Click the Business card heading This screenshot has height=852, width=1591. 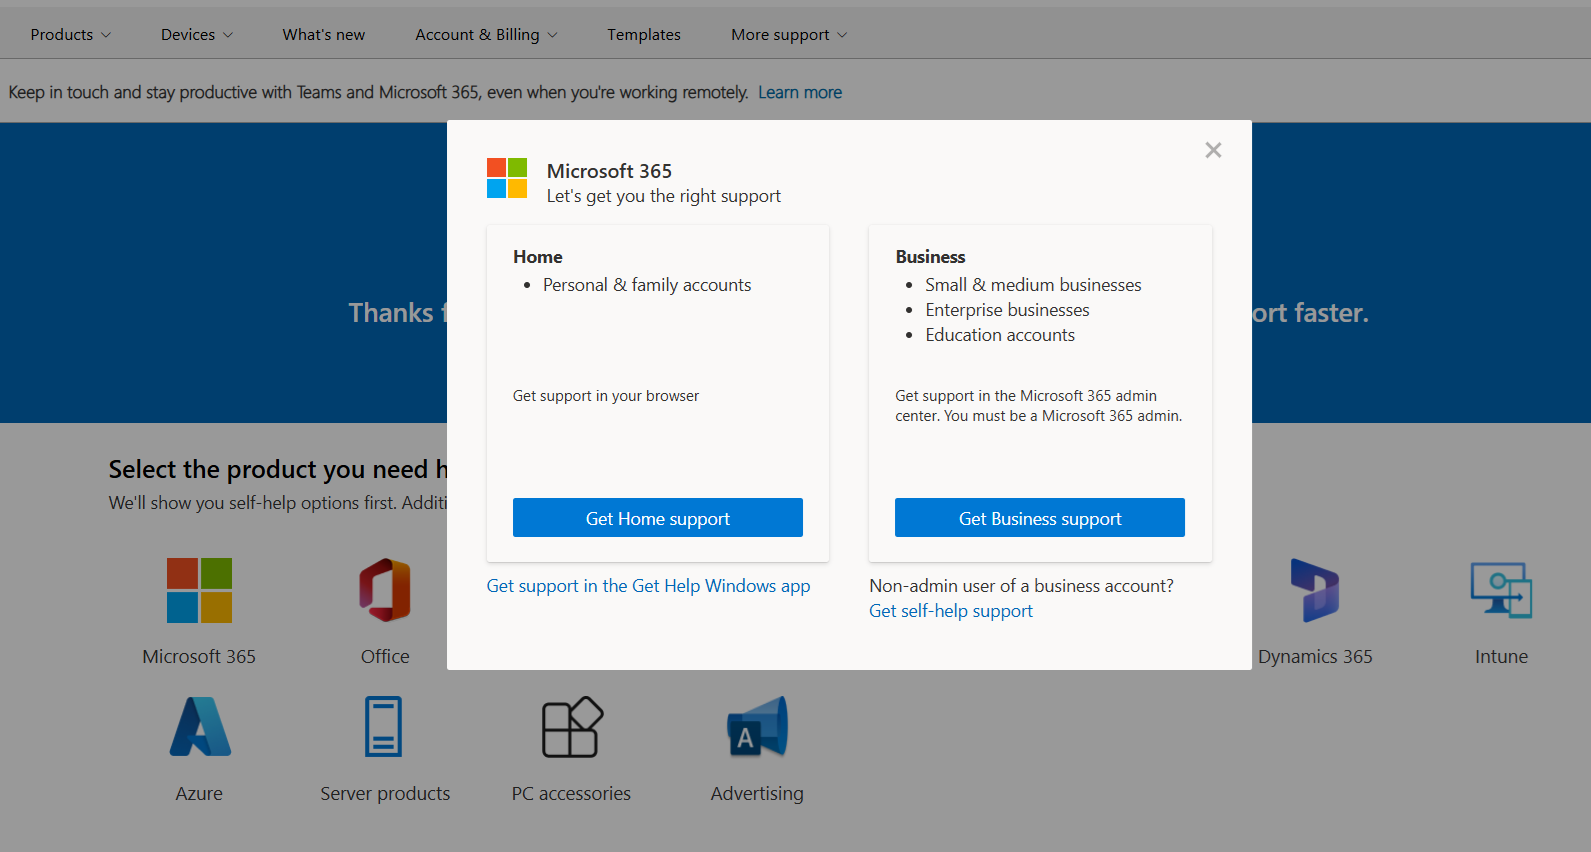tap(930, 257)
